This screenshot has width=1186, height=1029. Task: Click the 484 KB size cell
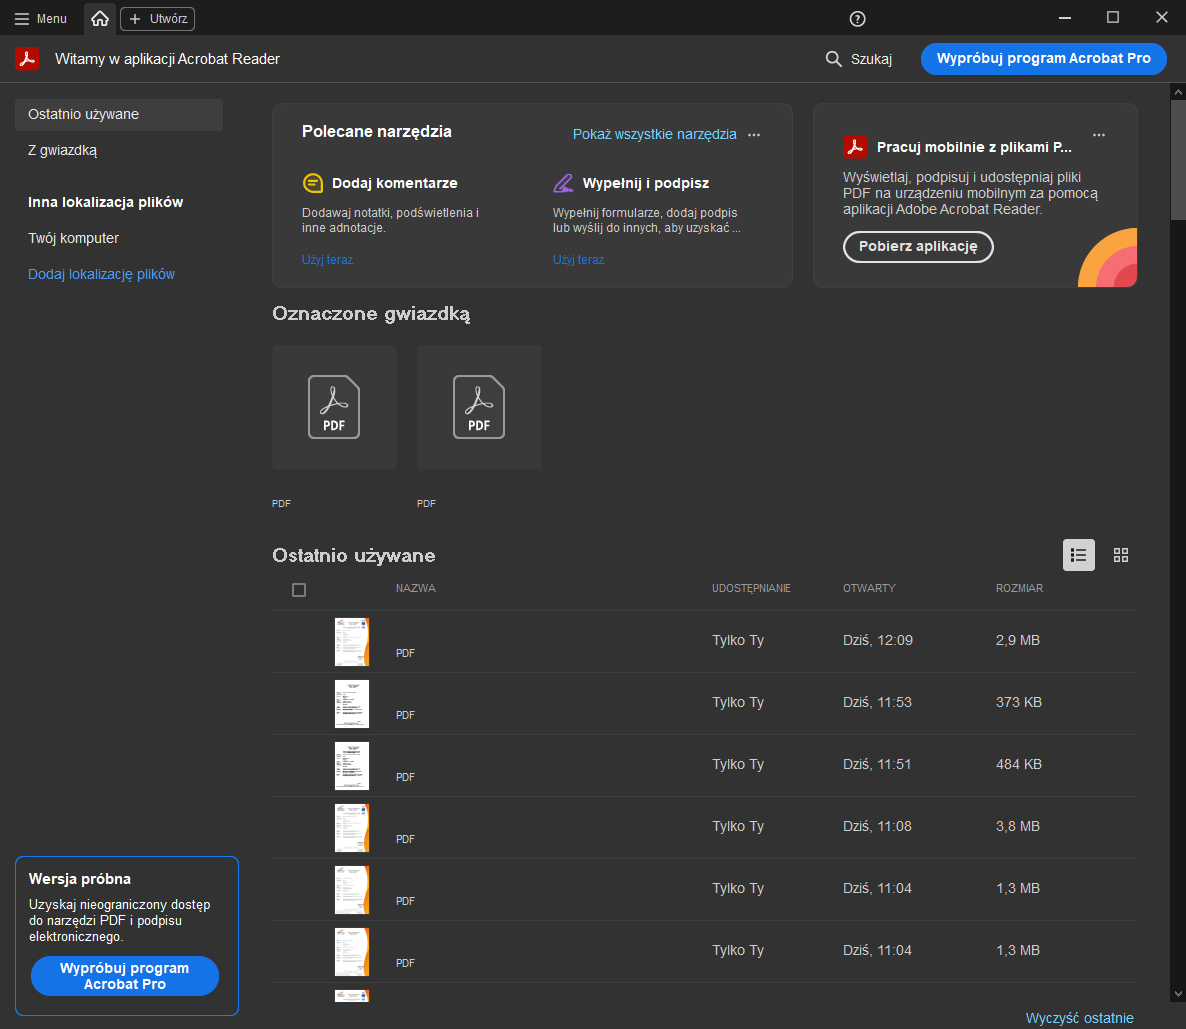click(1018, 764)
